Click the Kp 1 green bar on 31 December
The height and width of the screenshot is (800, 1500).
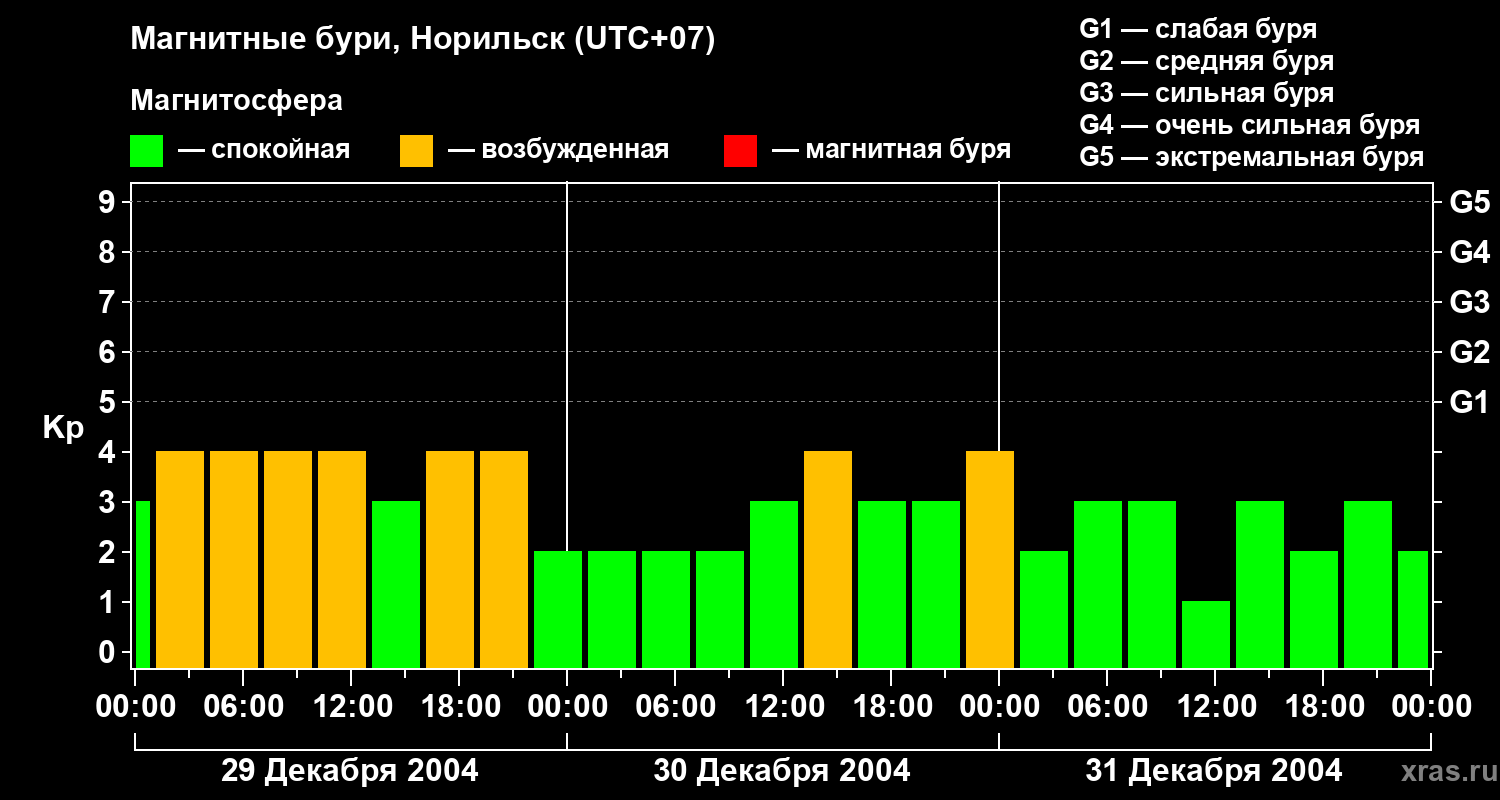tap(1206, 634)
